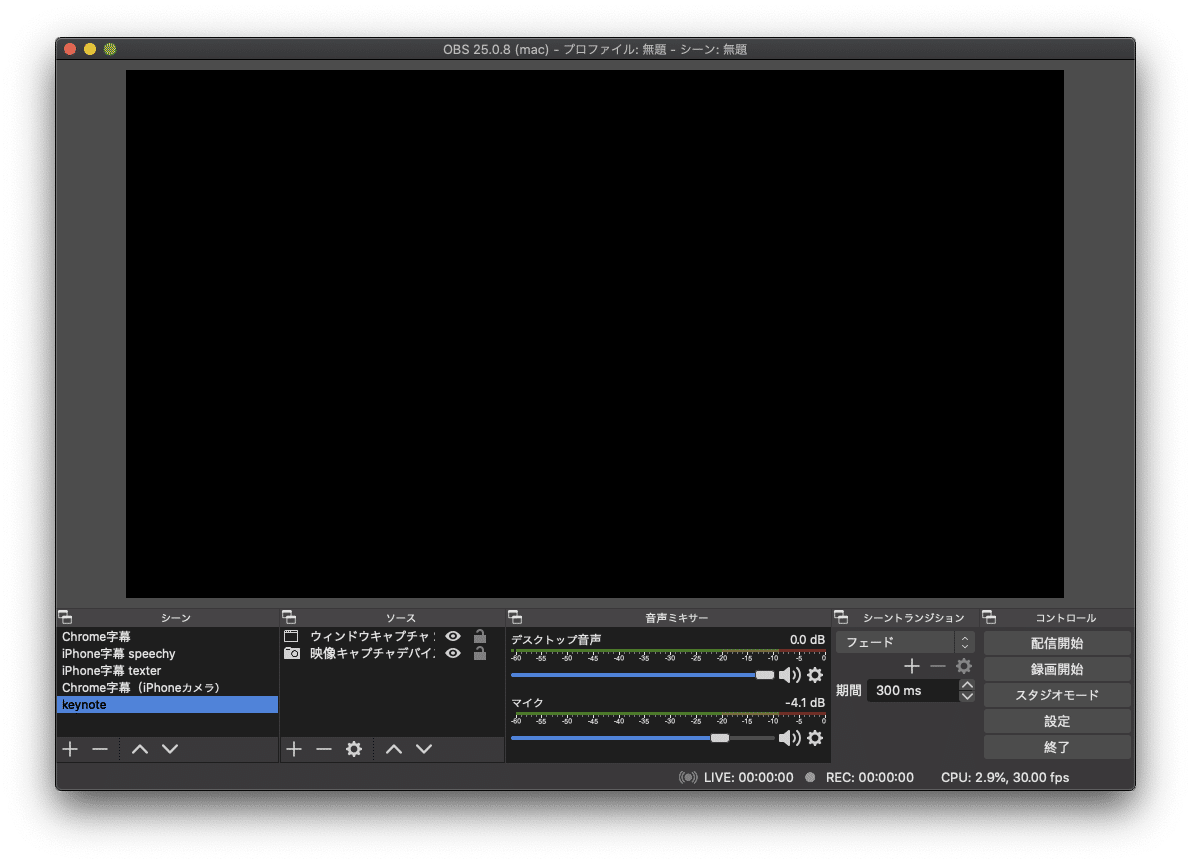Click 終了 to exit OBS
The height and width of the screenshot is (864, 1191).
pos(1057,747)
